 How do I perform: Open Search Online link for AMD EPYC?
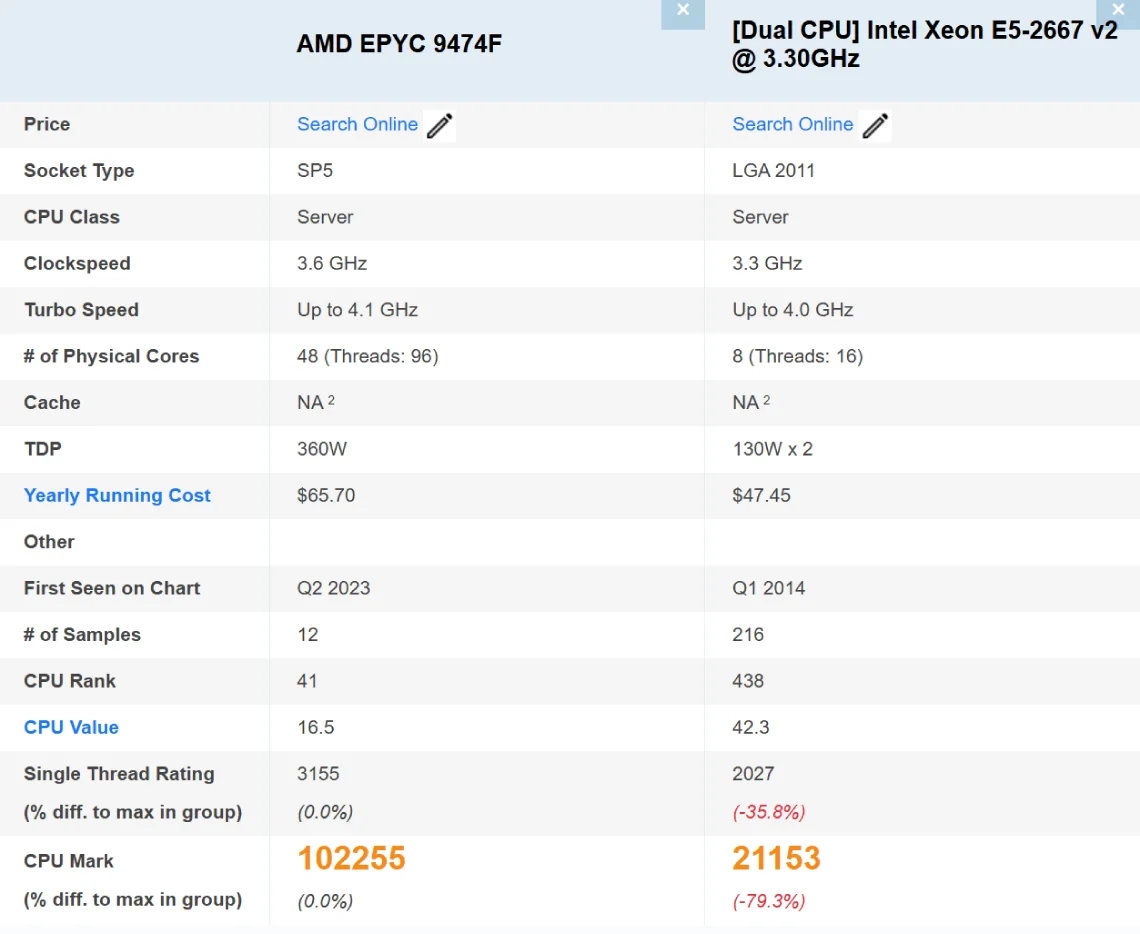[357, 124]
